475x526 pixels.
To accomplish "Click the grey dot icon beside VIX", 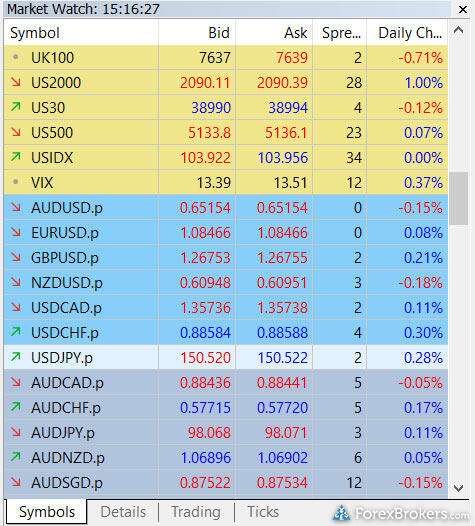I will pyautogui.click(x=15, y=182).
